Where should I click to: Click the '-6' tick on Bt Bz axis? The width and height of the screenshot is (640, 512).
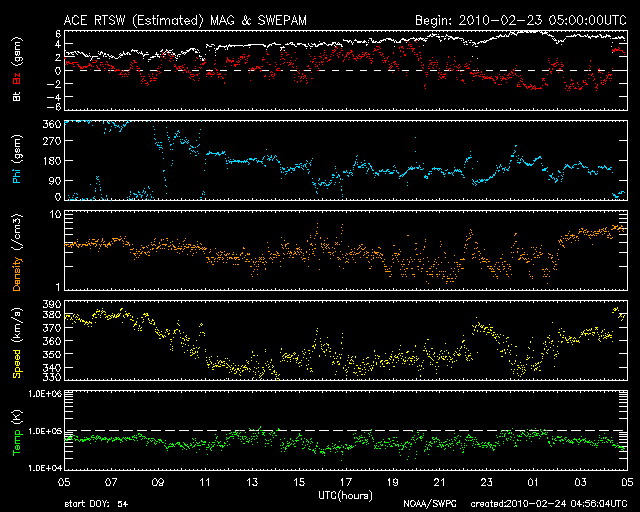[53, 107]
